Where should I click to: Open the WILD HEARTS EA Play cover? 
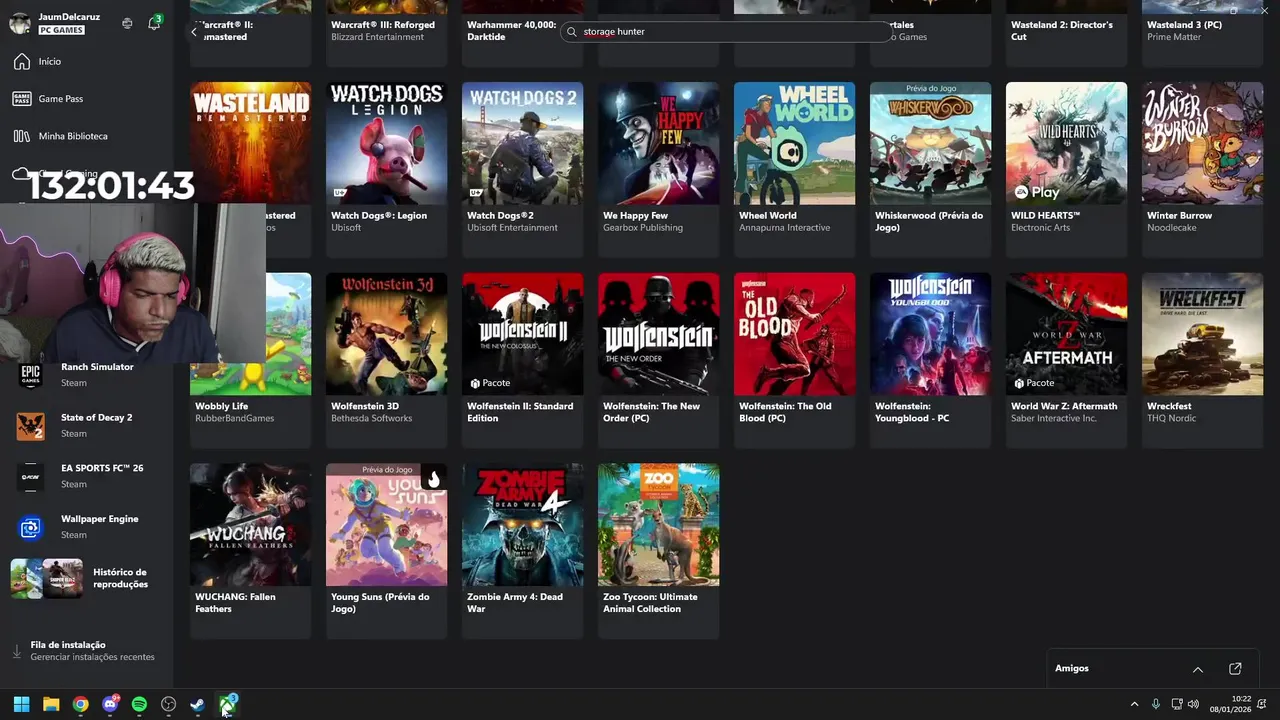(1066, 143)
